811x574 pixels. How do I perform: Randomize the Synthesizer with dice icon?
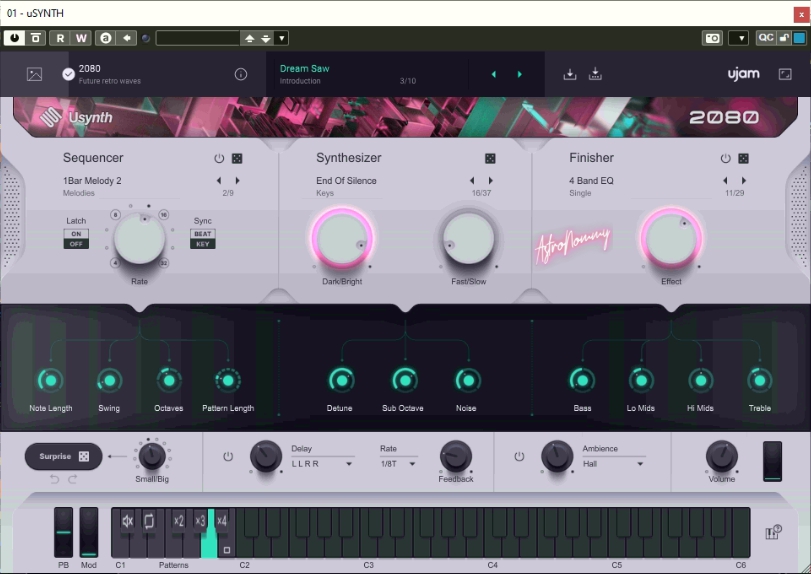490,159
